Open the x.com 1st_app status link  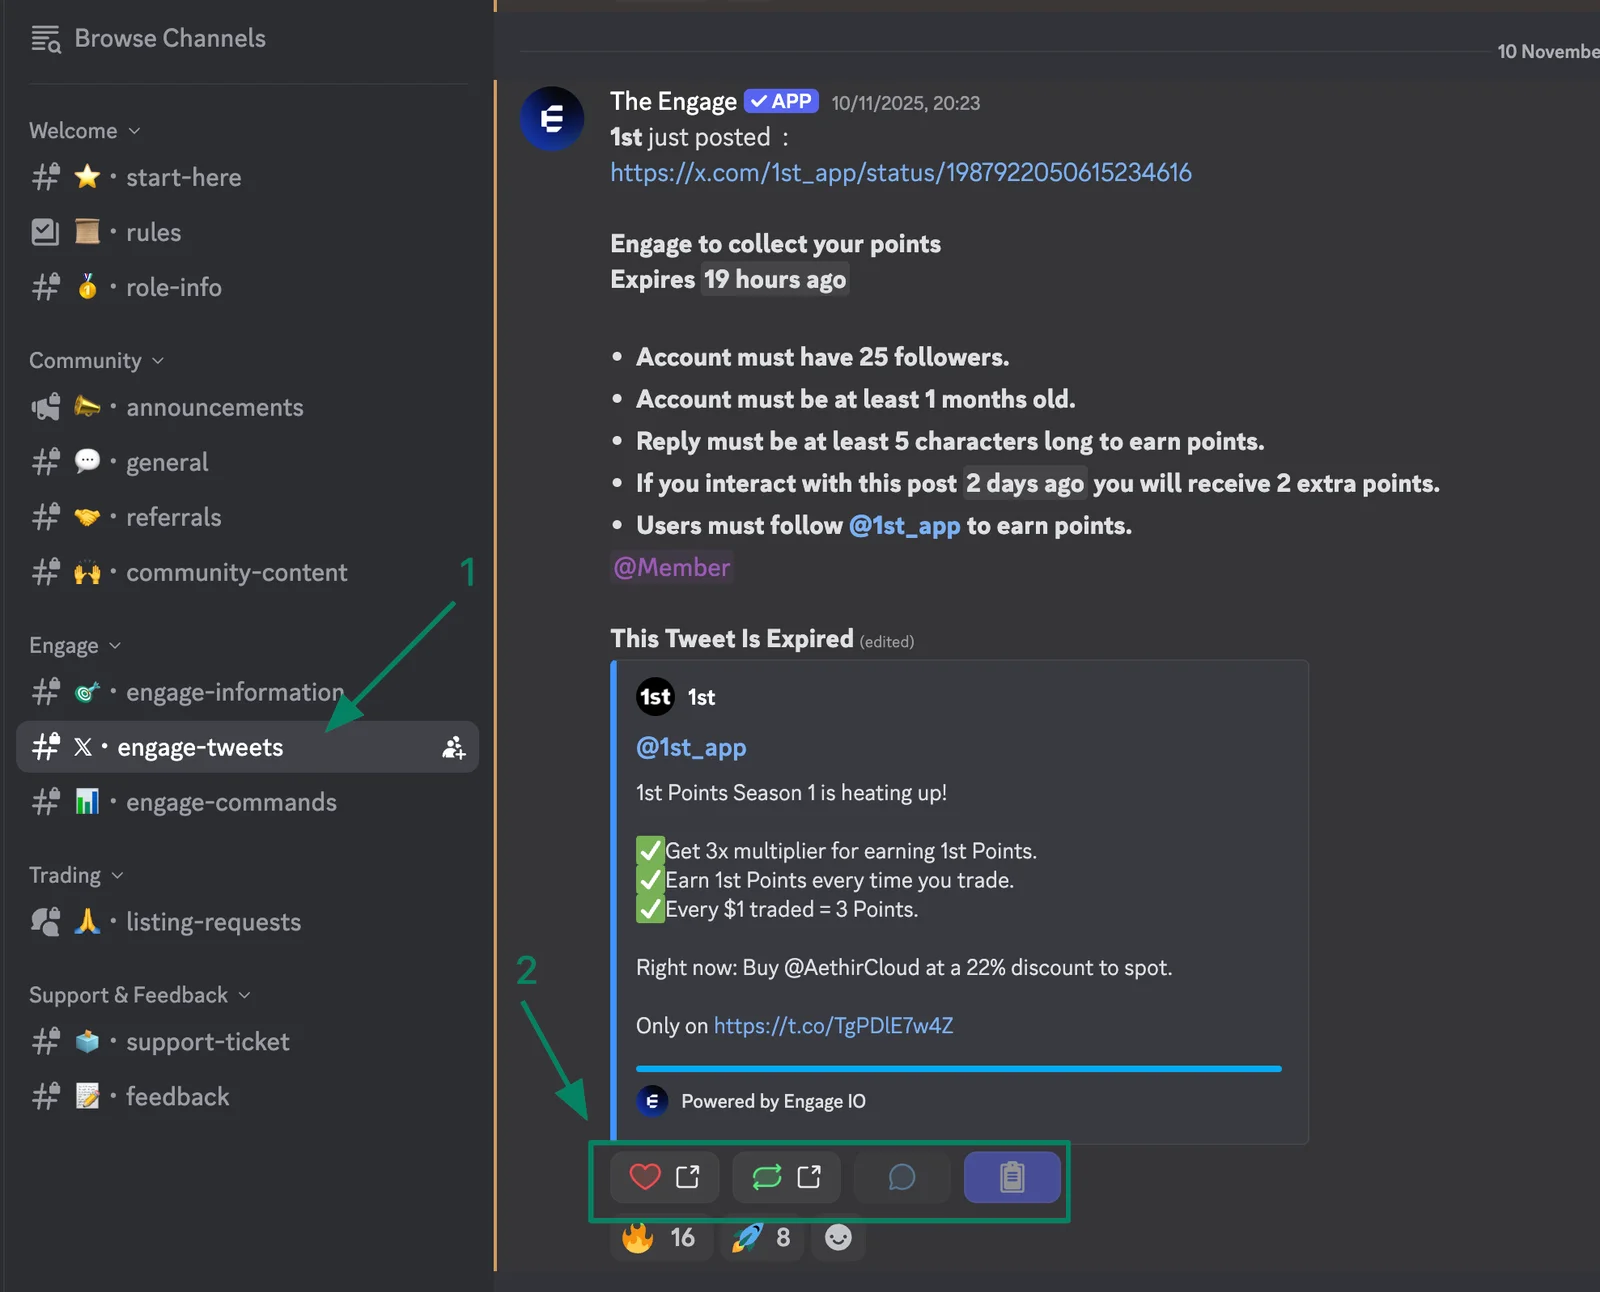(901, 173)
